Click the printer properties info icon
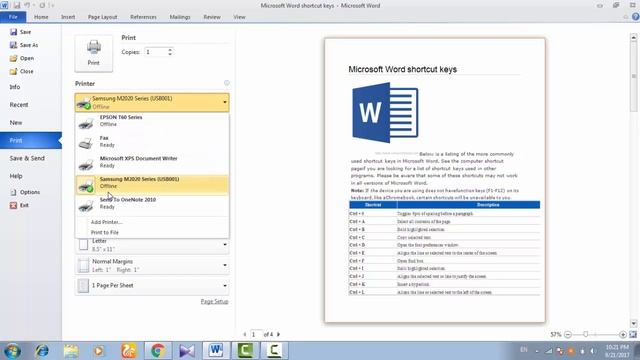640x360 pixels. coord(227,83)
